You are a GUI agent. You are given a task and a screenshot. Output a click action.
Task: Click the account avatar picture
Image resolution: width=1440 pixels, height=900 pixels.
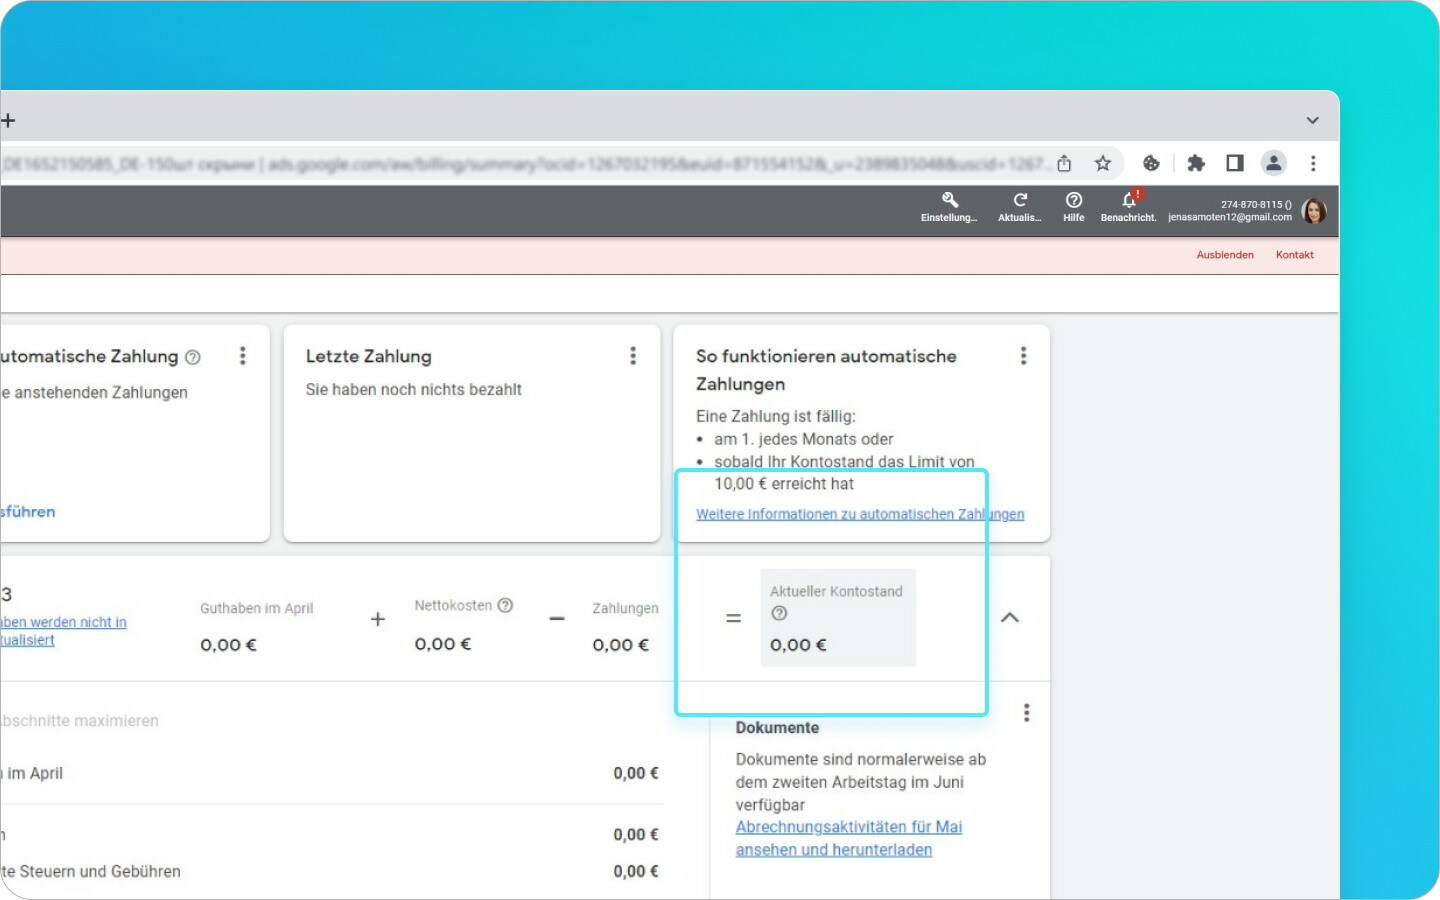1314,211
